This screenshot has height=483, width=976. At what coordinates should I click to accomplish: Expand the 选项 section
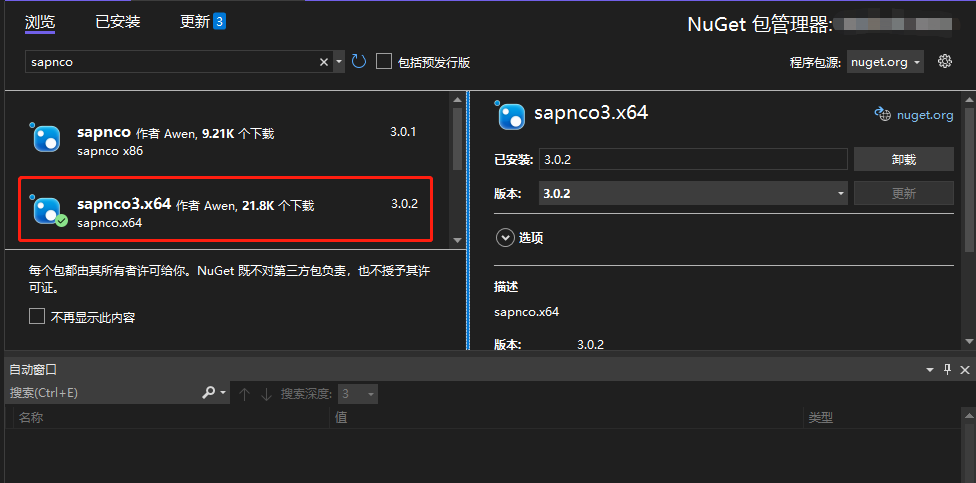pos(505,238)
